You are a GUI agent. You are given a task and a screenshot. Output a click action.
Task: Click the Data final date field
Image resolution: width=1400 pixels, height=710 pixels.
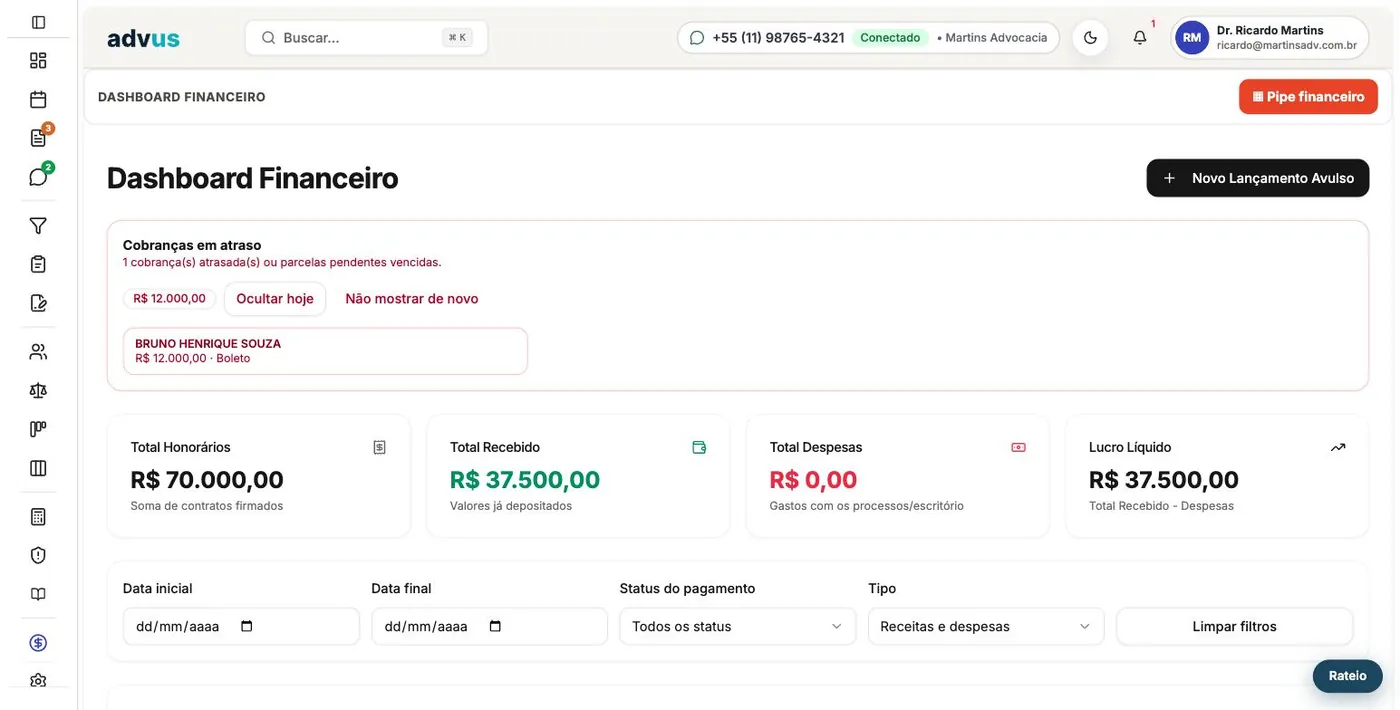point(489,626)
